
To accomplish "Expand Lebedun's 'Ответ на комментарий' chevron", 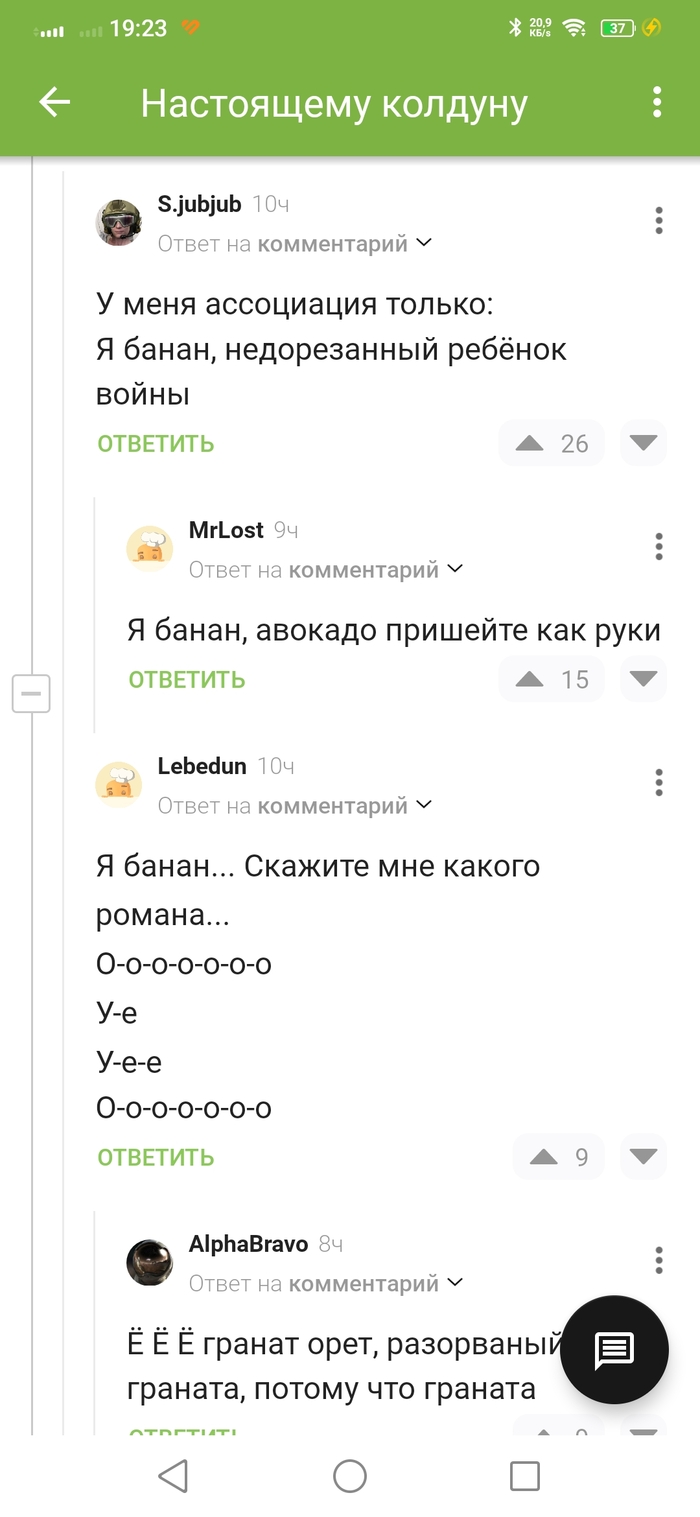I will click(424, 805).
